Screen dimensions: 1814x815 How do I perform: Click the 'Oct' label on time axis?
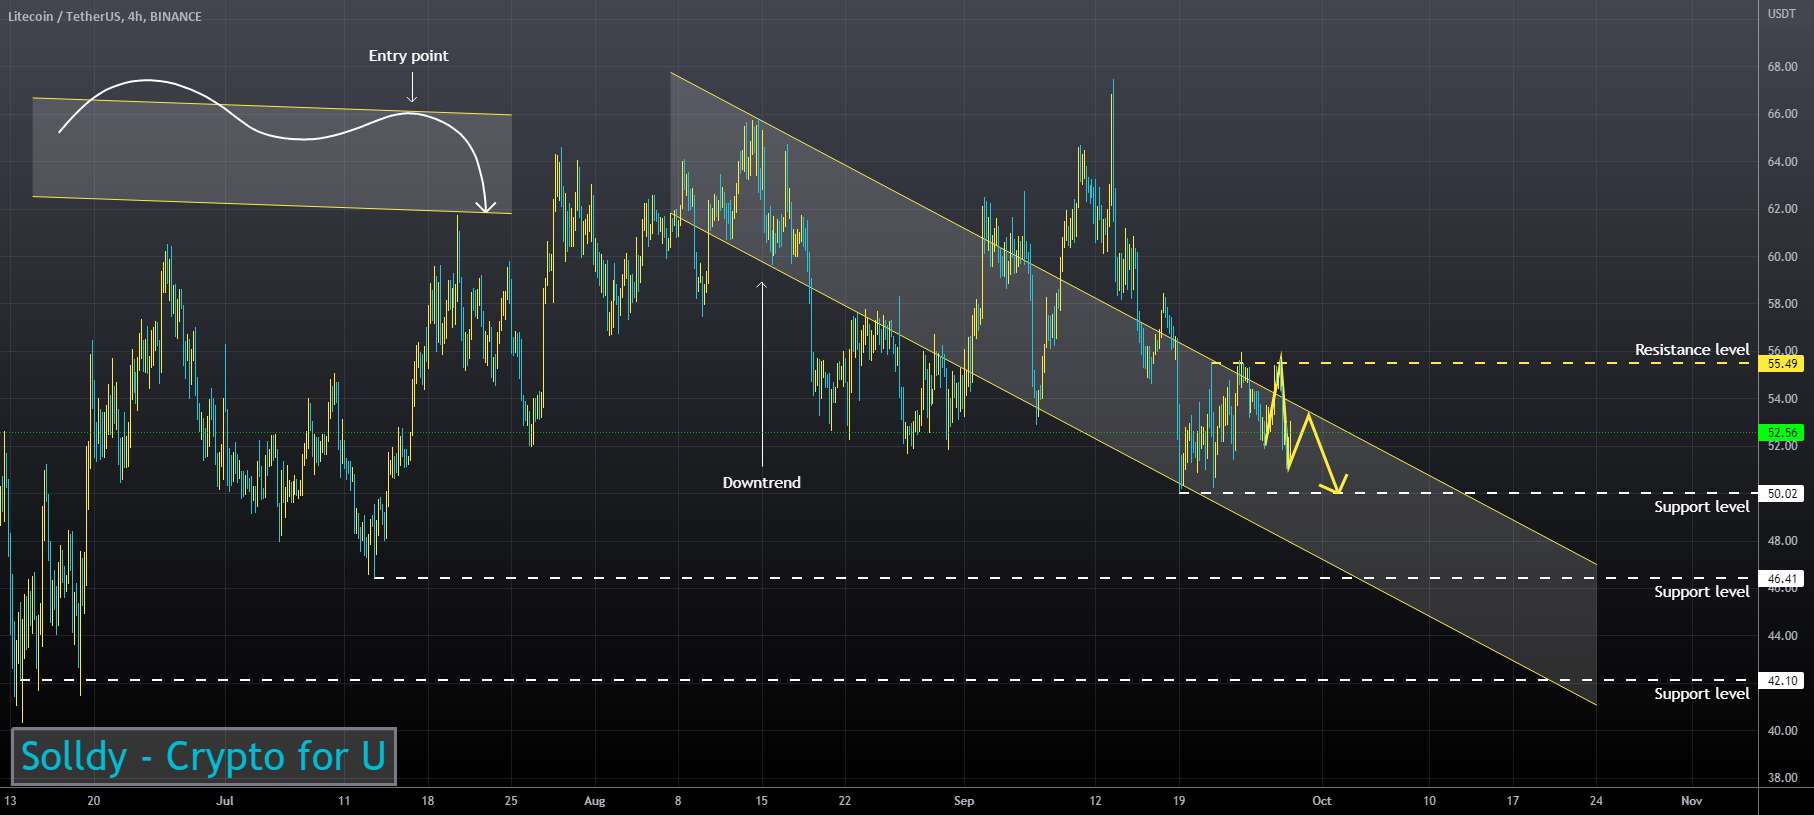(1321, 801)
